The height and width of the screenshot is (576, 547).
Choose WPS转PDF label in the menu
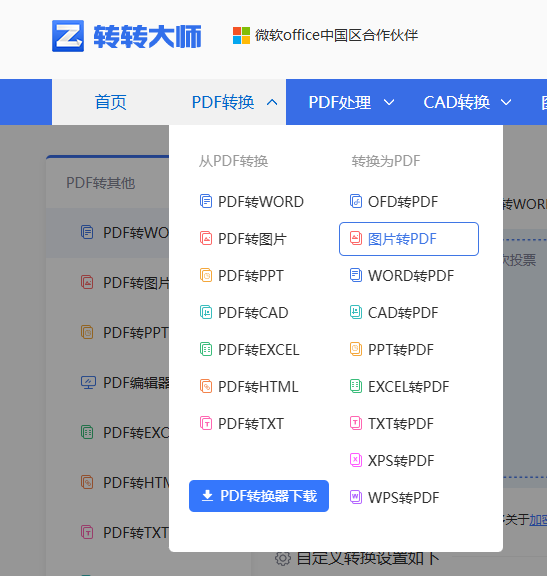403,498
